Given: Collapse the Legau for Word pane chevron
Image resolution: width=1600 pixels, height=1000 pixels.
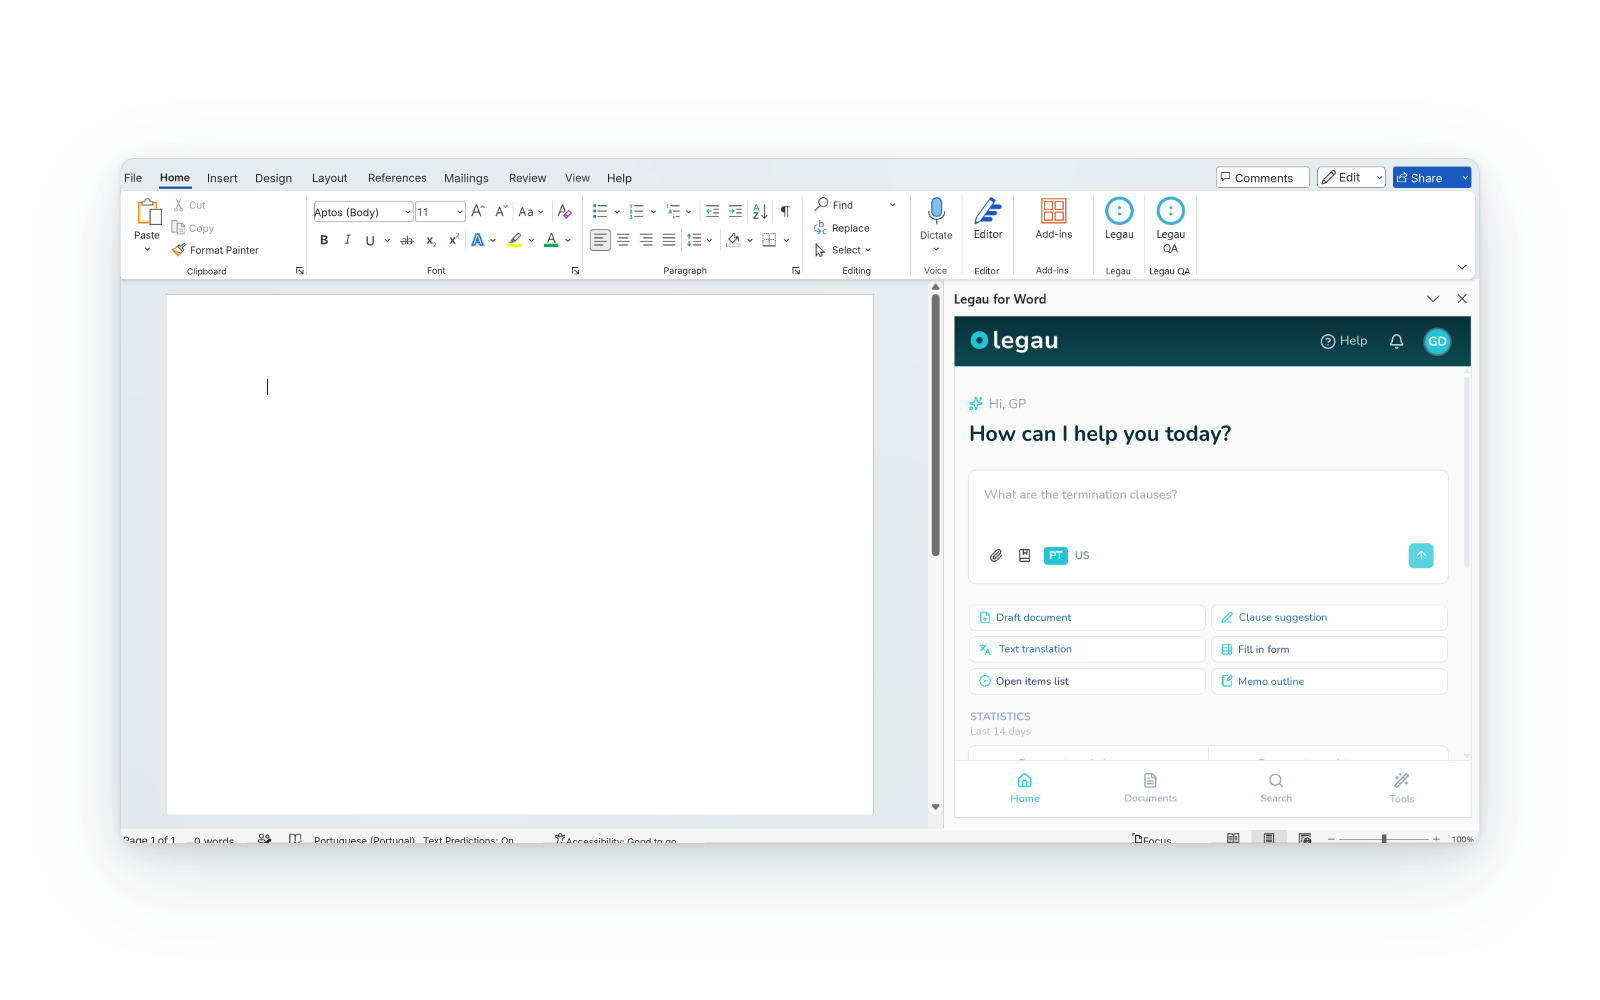Looking at the screenshot, I should pyautogui.click(x=1433, y=299).
